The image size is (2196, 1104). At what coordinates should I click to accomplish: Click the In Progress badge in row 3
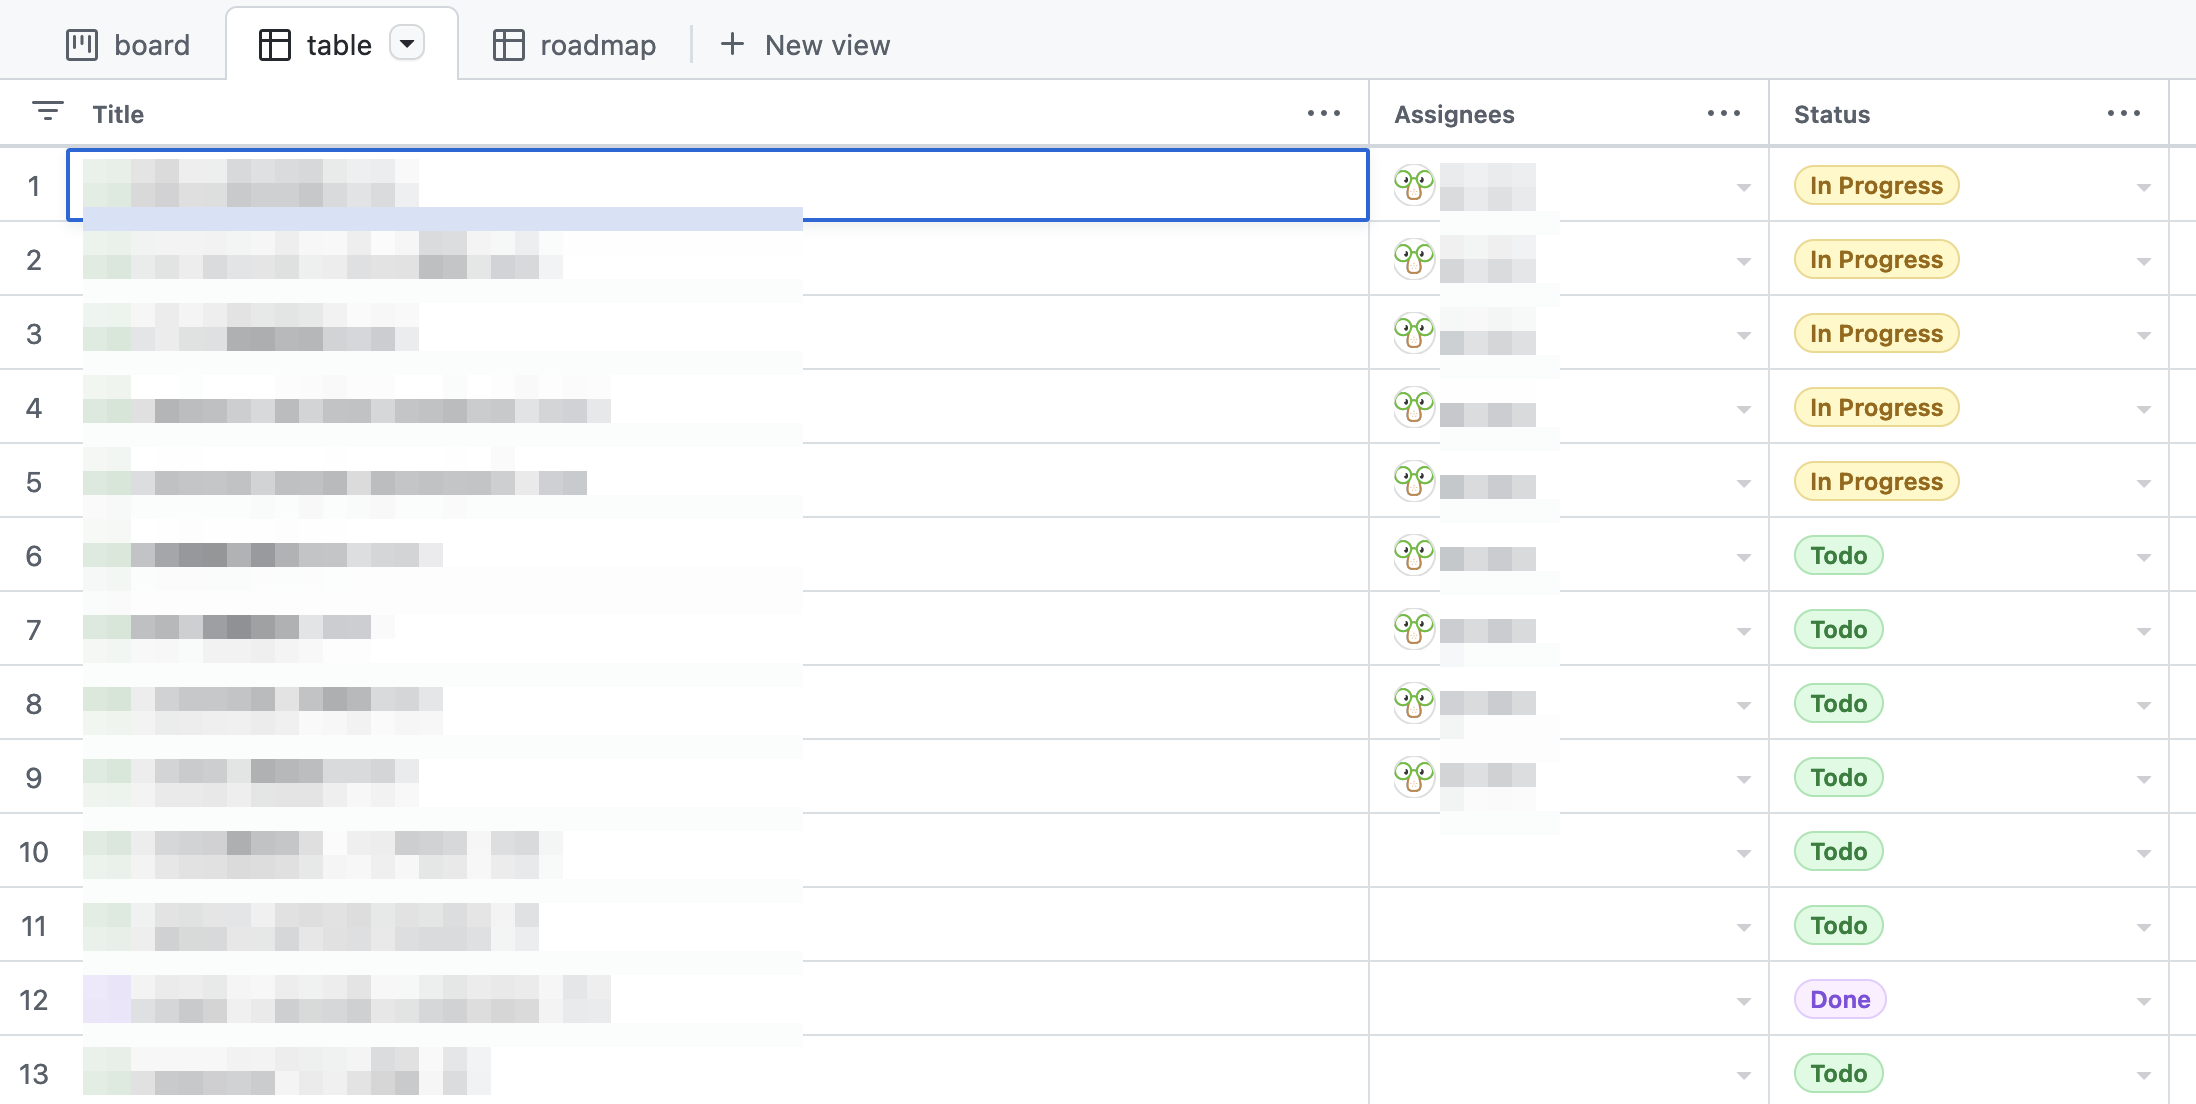tap(1875, 333)
